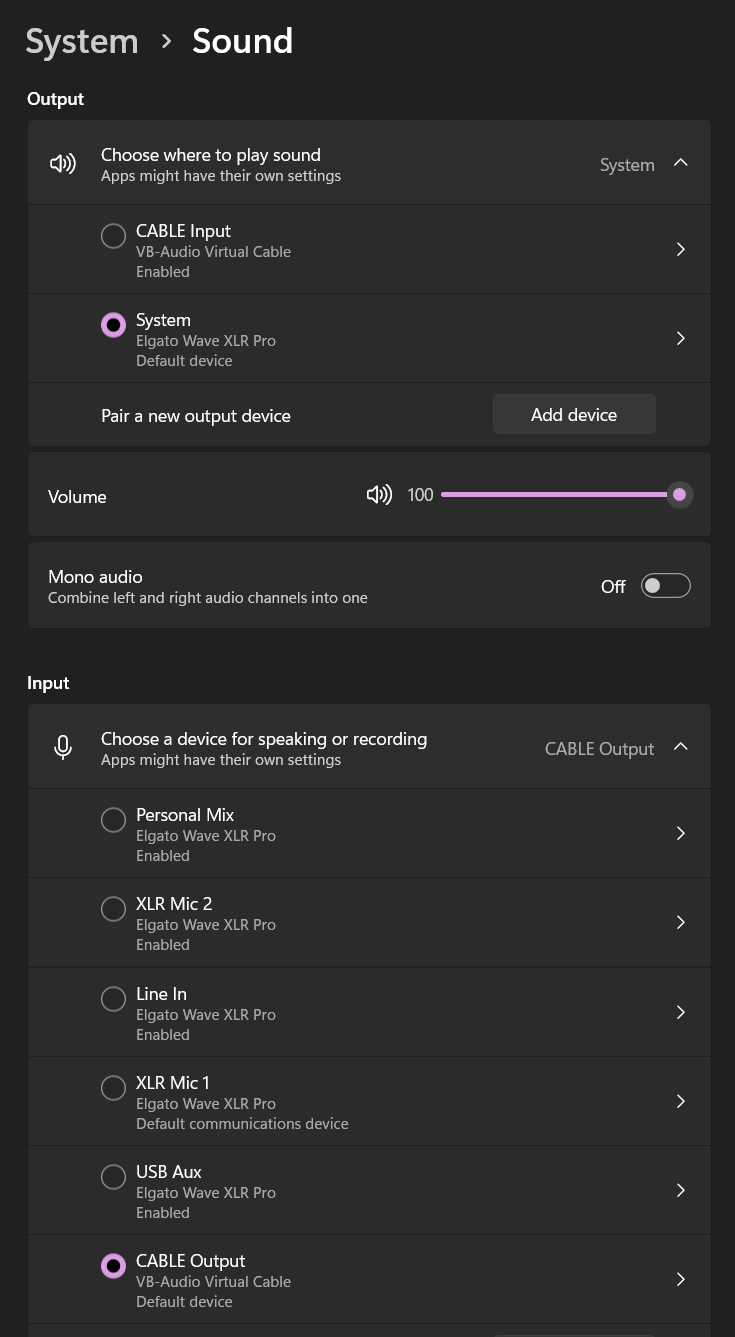Click the Output section heading
735x1337 pixels.
pos(55,99)
